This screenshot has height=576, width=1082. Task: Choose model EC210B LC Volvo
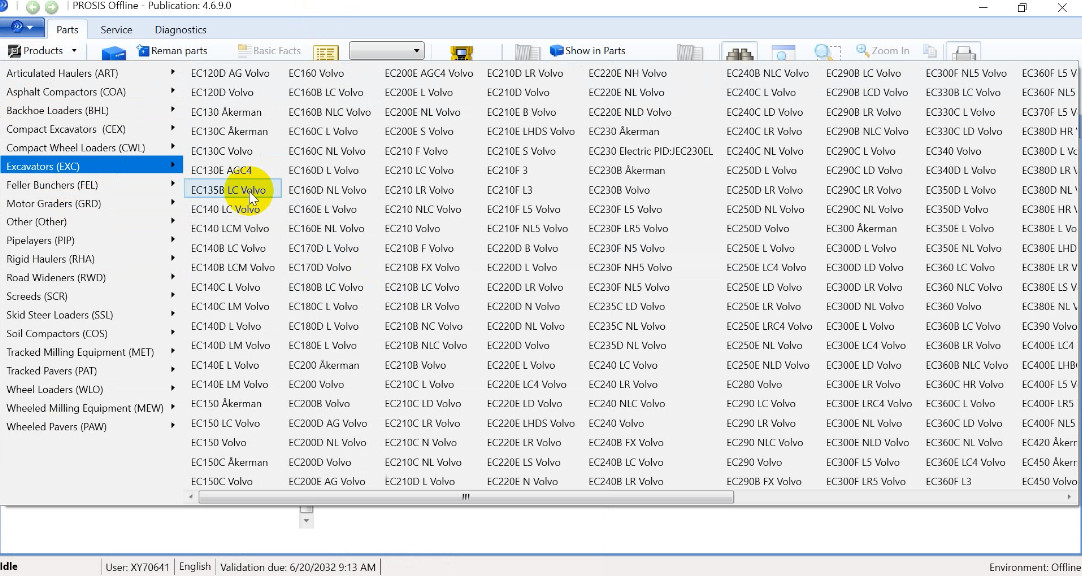422,287
